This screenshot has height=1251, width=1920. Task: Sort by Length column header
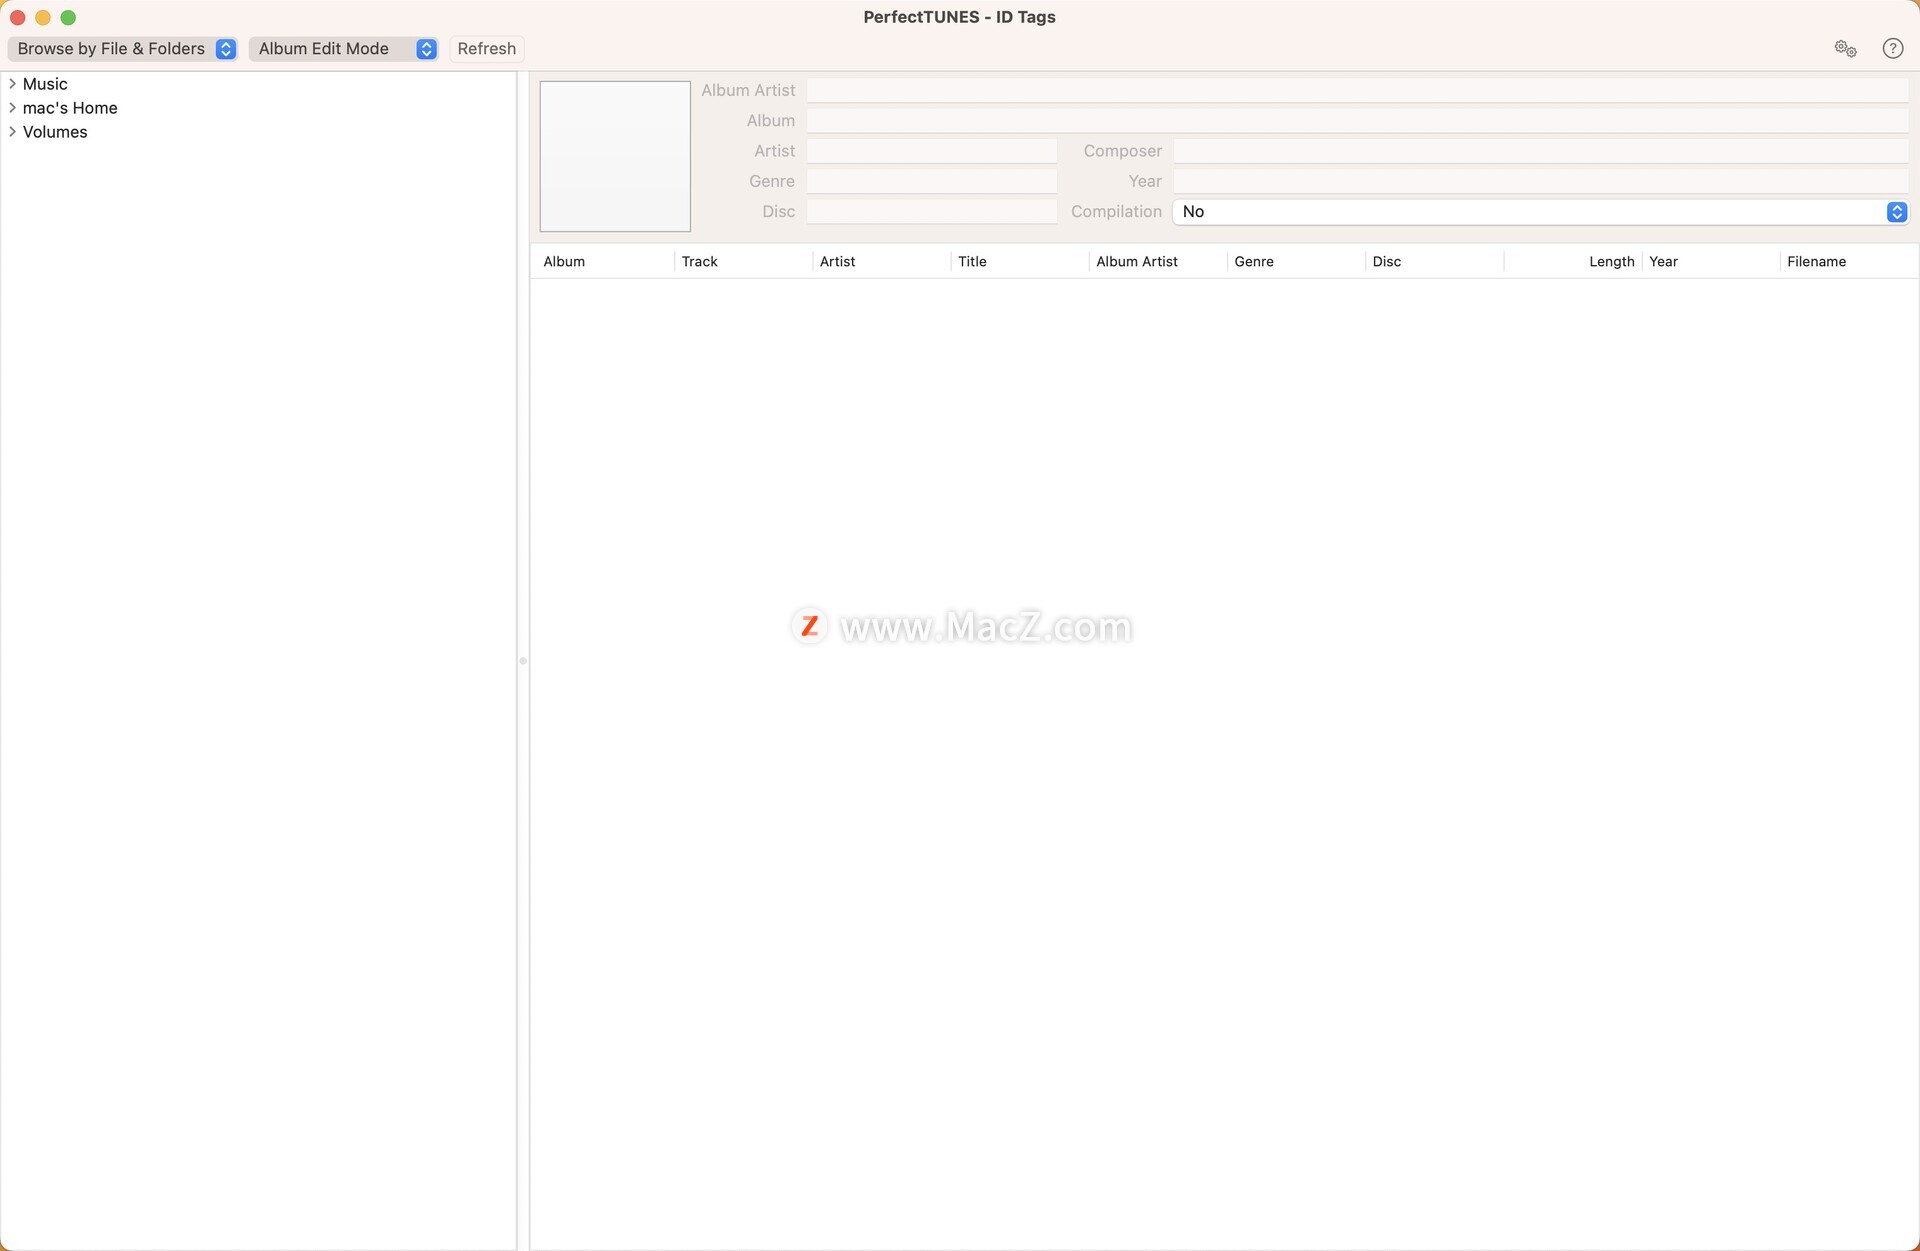(x=1573, y=262)
